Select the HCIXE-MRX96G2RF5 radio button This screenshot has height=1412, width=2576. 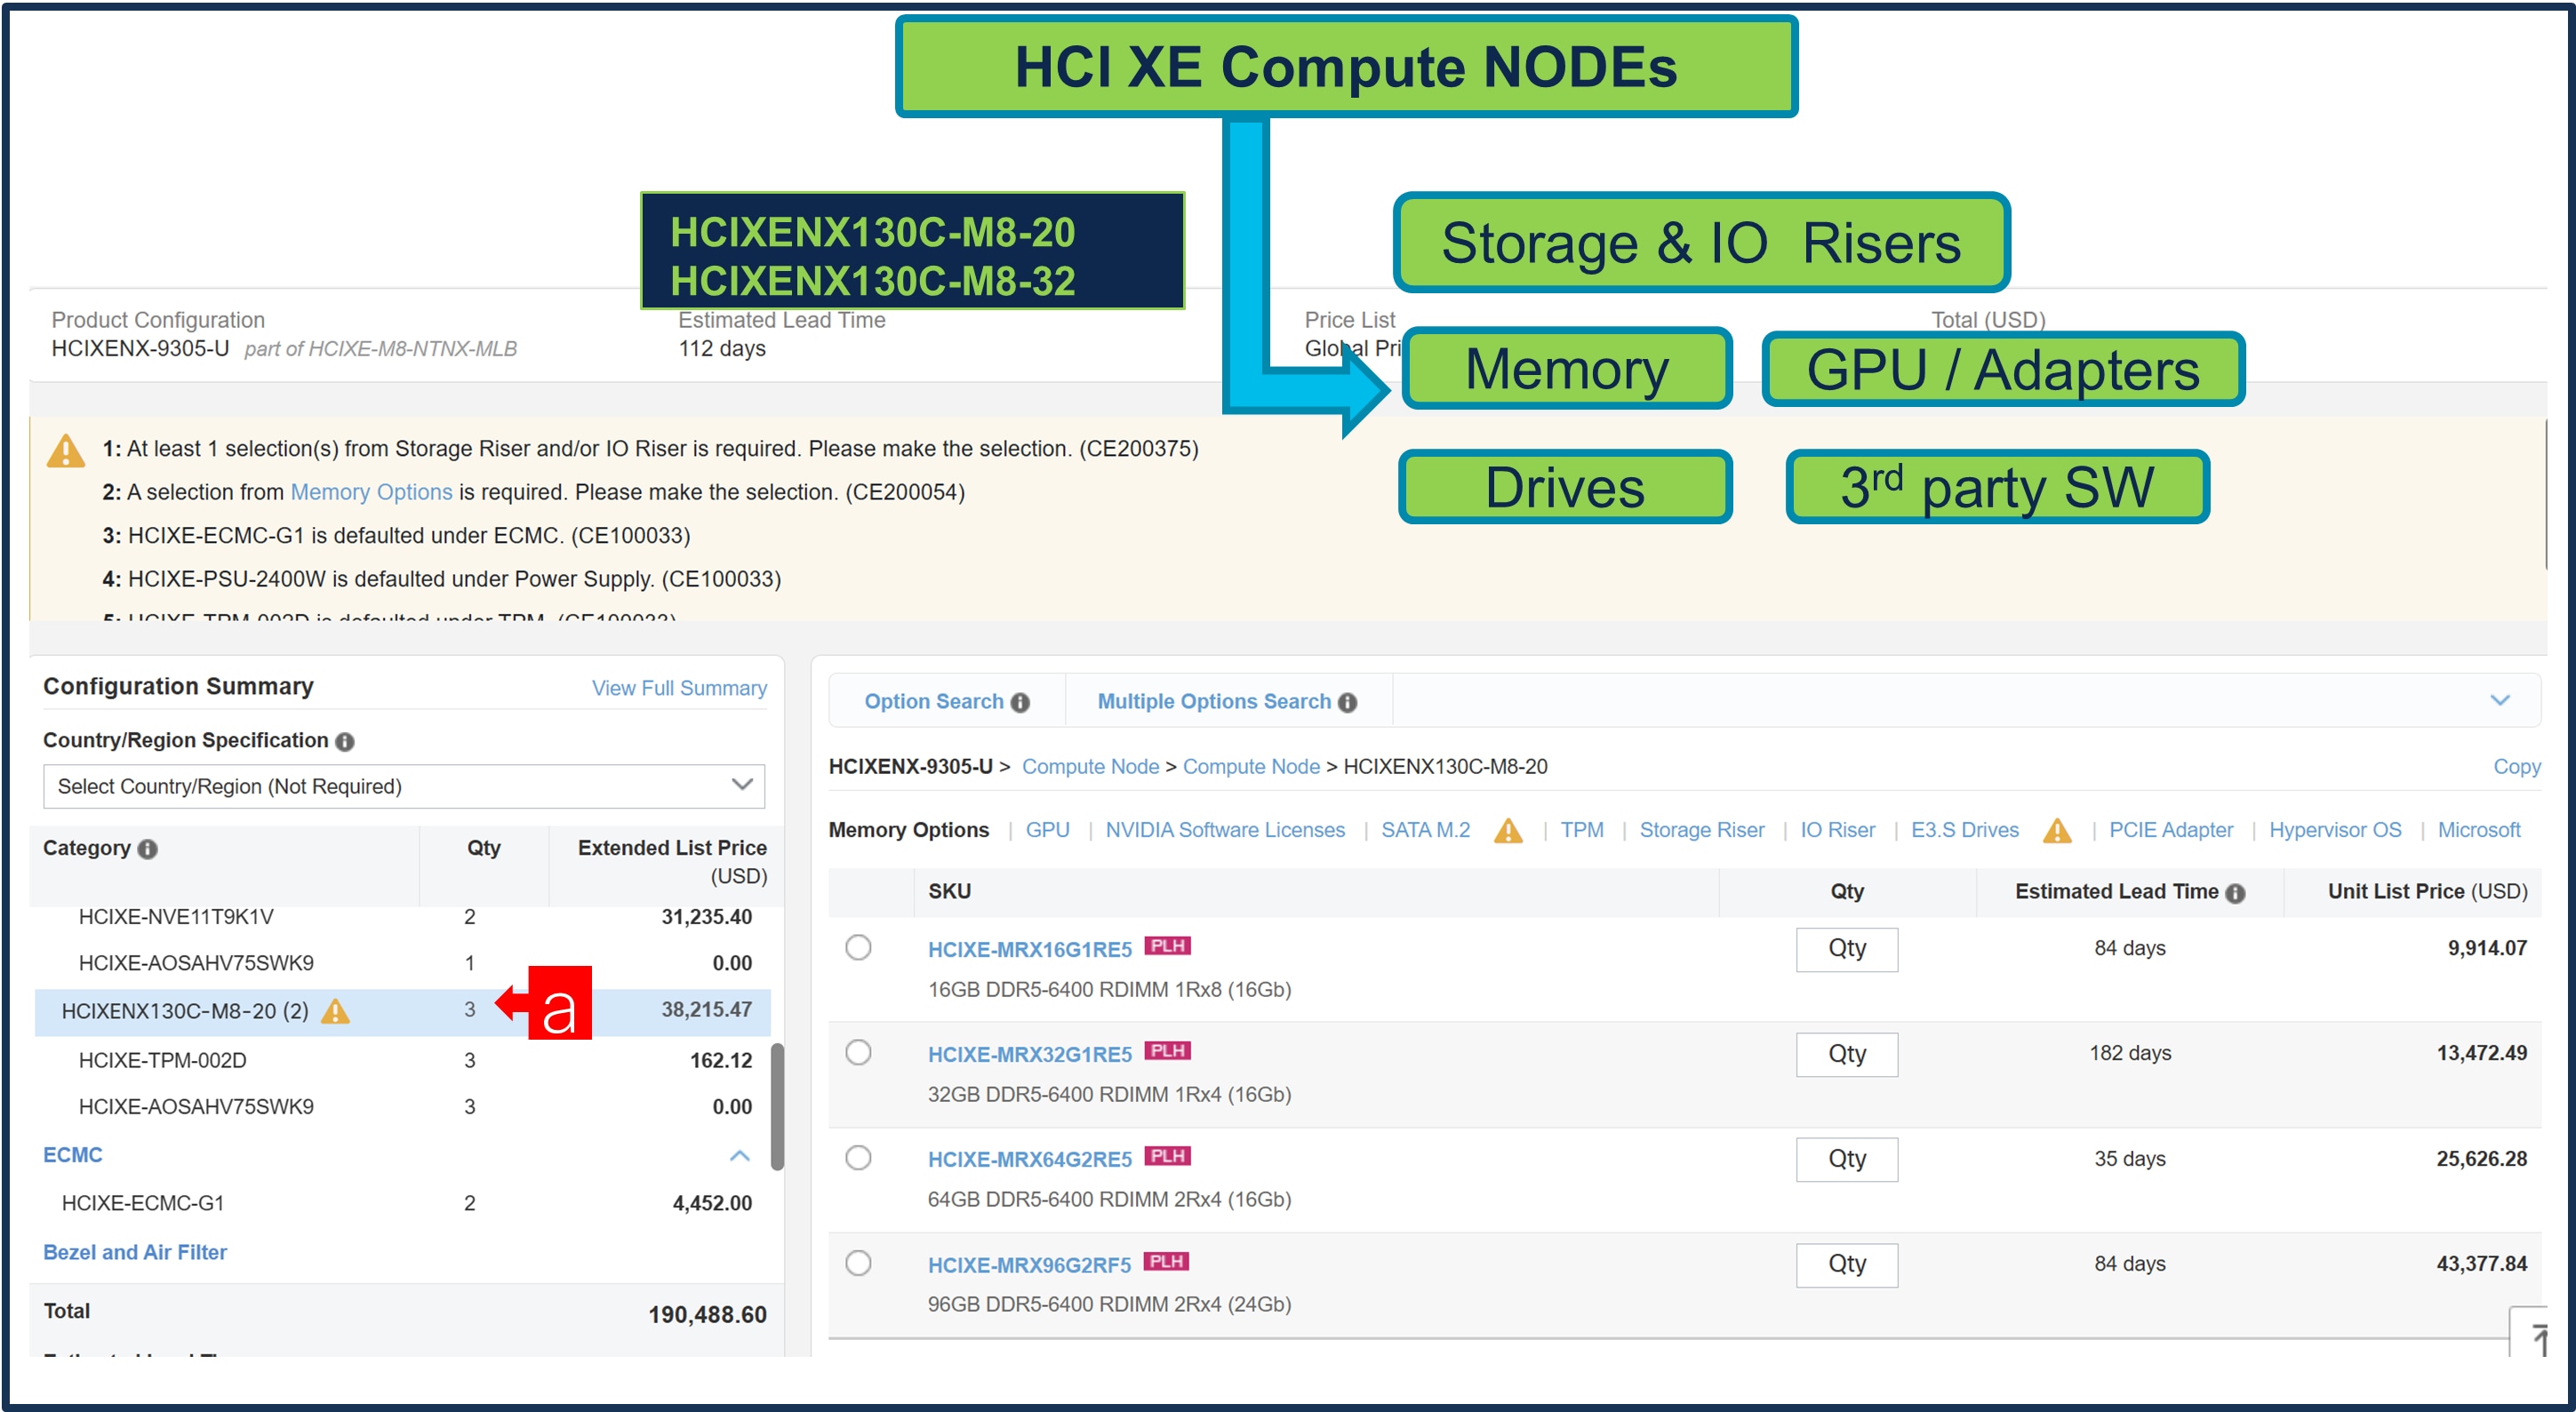click(858, 1263)
